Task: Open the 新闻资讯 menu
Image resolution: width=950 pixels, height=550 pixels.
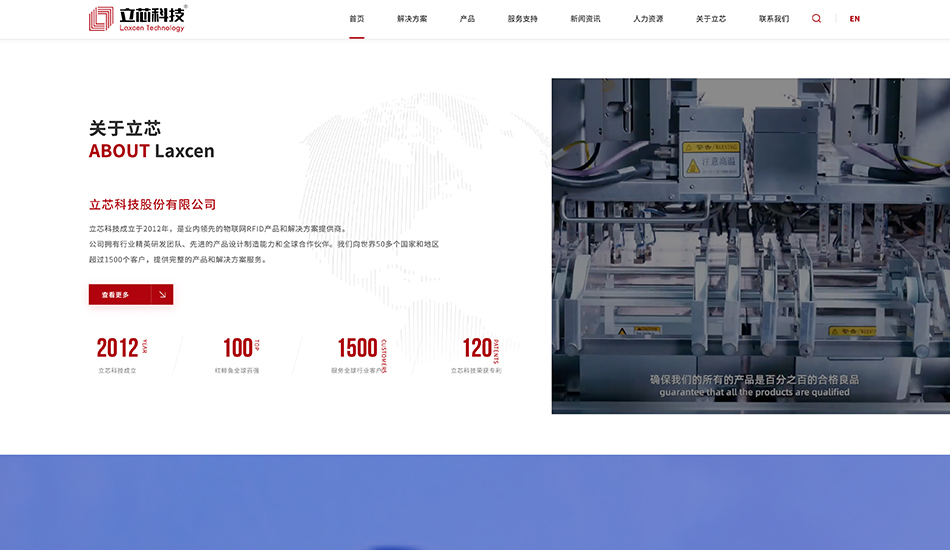Action: (585, 19)
